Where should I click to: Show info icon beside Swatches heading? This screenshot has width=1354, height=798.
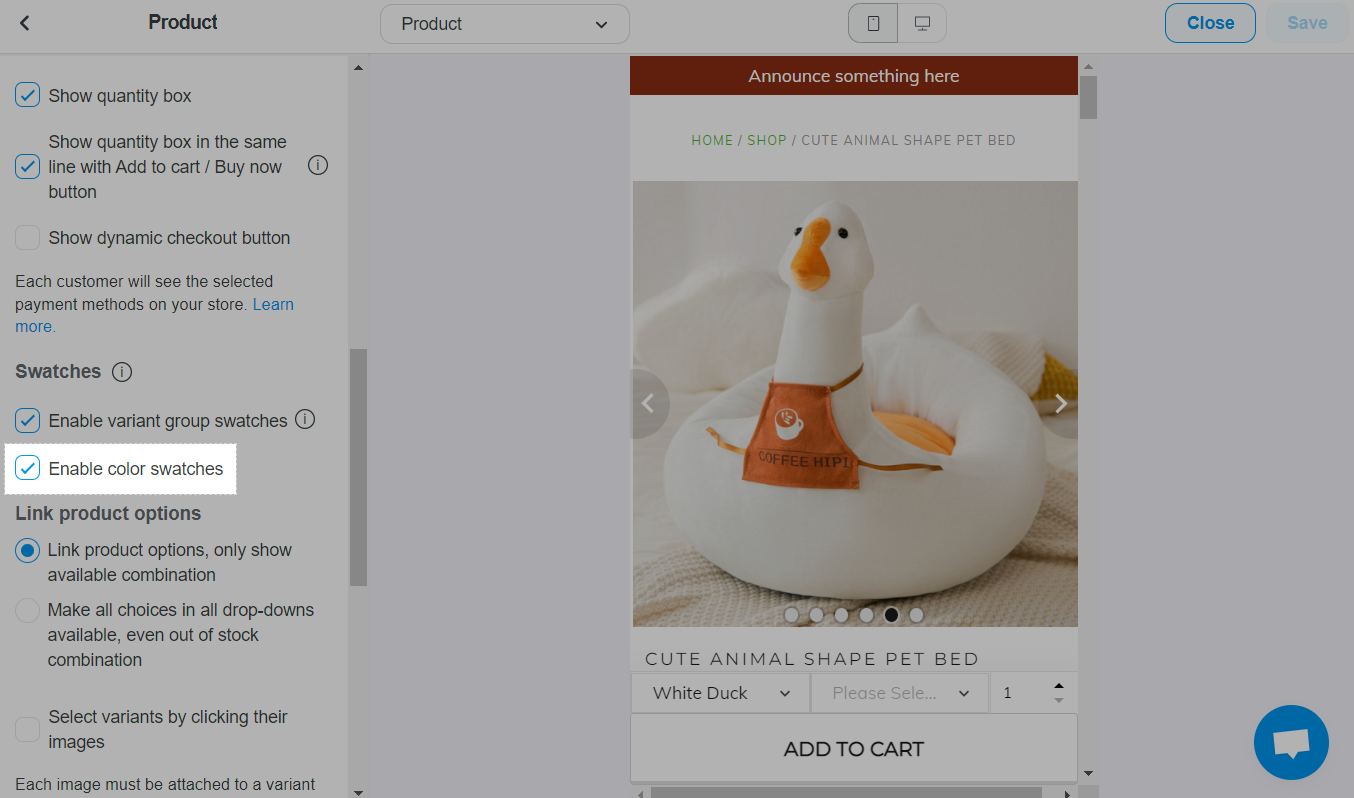click(x=122, y=372)
